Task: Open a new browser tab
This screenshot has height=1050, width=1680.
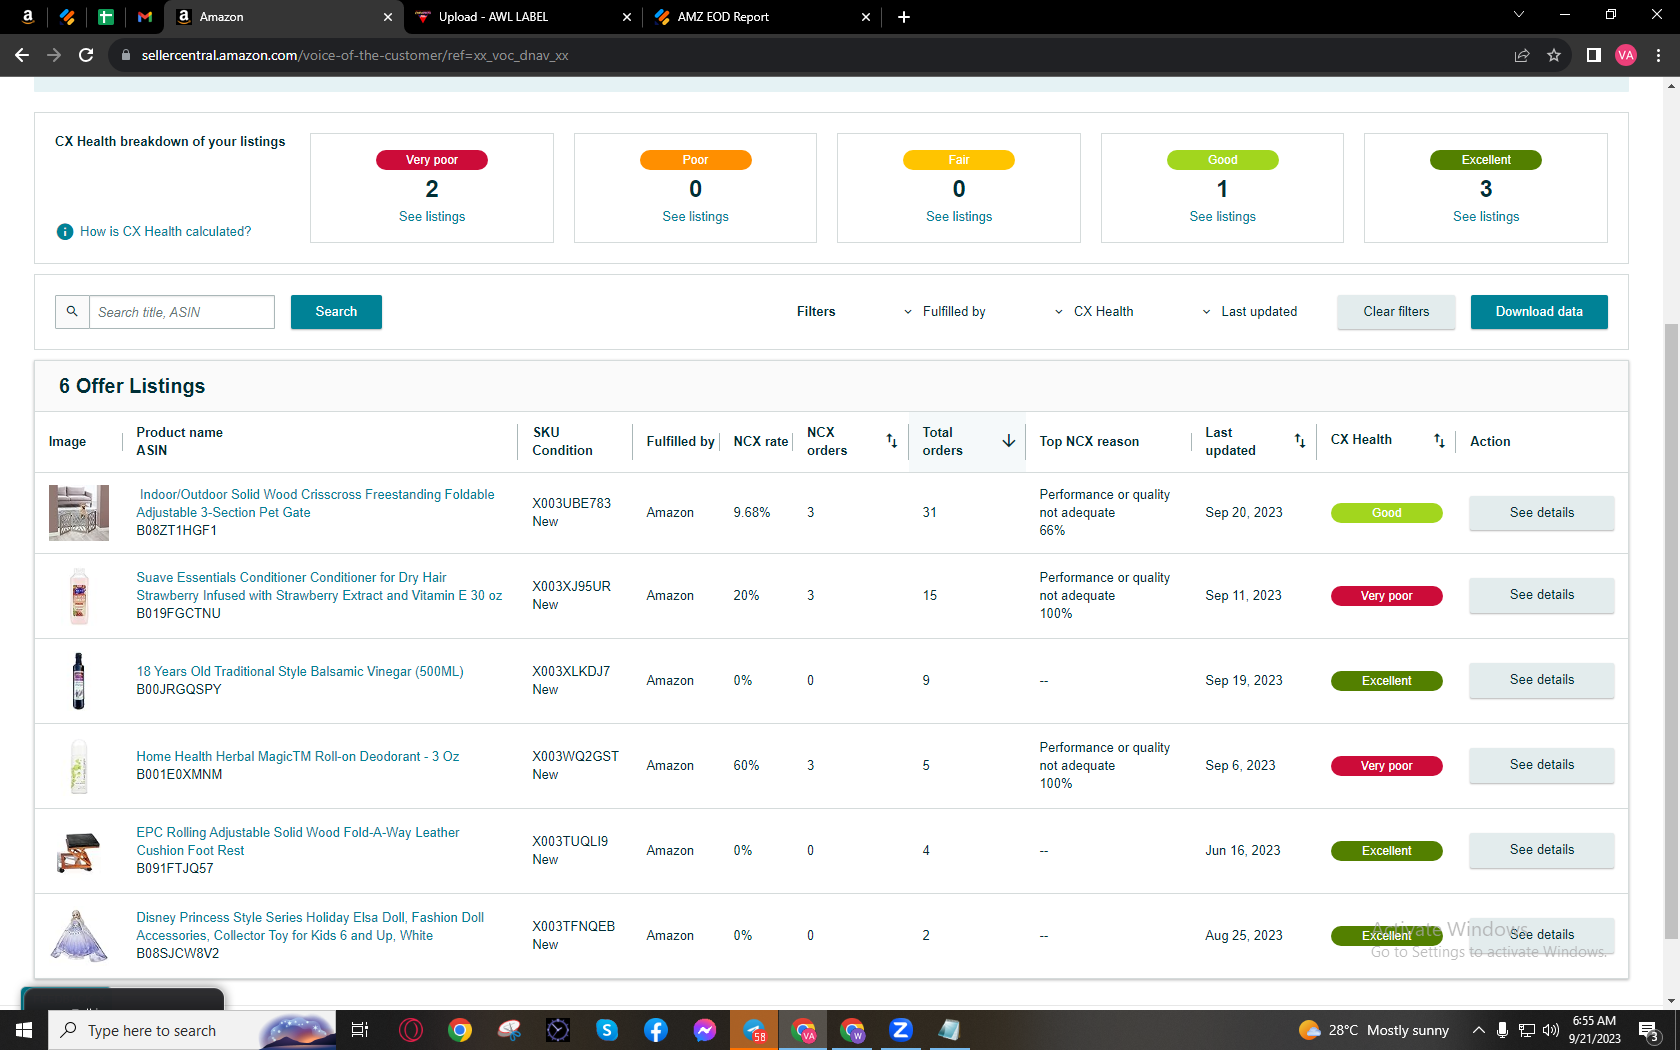Action: [x=904, y=17]
